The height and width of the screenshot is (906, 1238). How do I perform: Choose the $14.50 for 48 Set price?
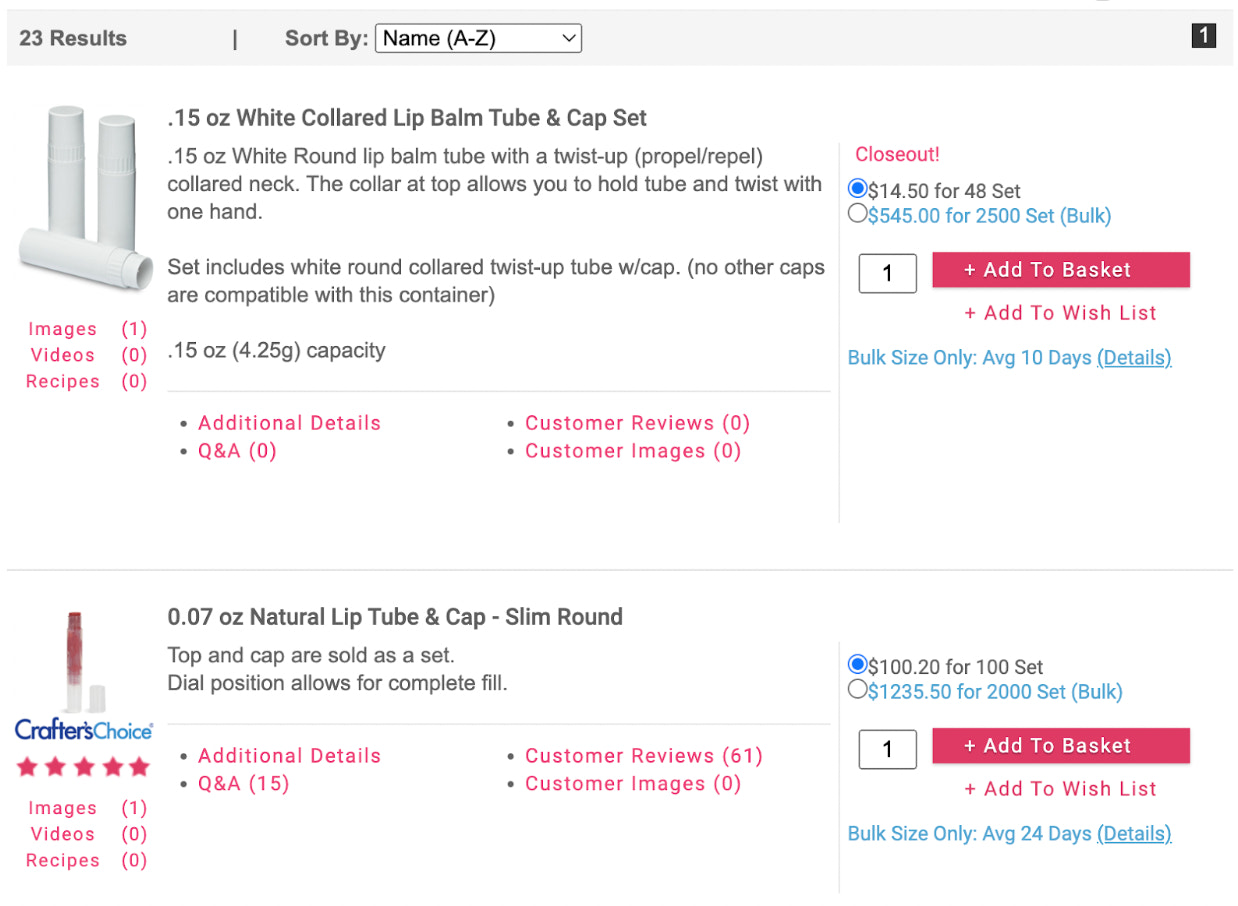858,188
